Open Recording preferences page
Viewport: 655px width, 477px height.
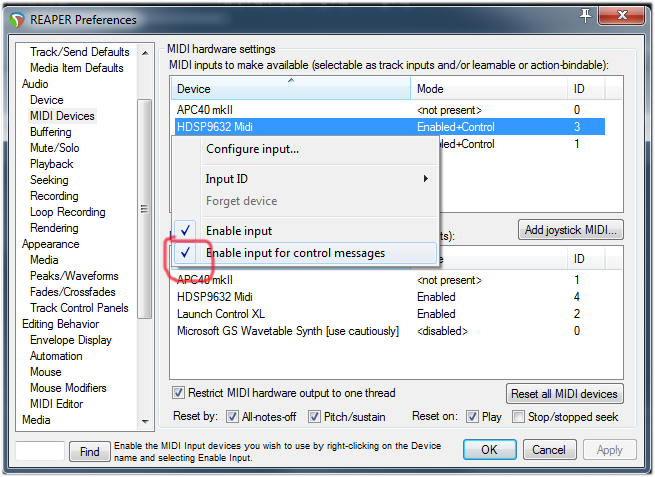coord(54,196)
